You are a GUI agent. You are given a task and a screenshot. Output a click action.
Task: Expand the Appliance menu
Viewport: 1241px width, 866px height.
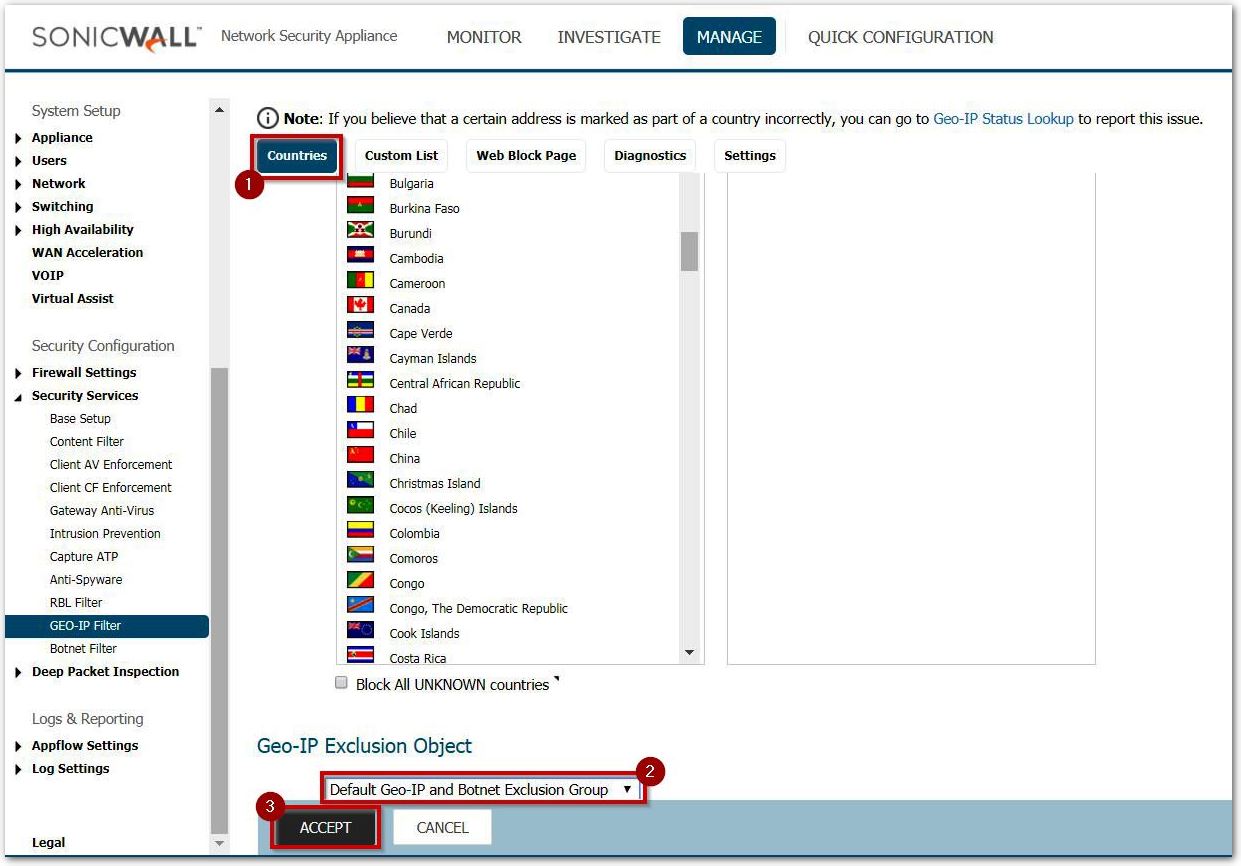[20, 138]
